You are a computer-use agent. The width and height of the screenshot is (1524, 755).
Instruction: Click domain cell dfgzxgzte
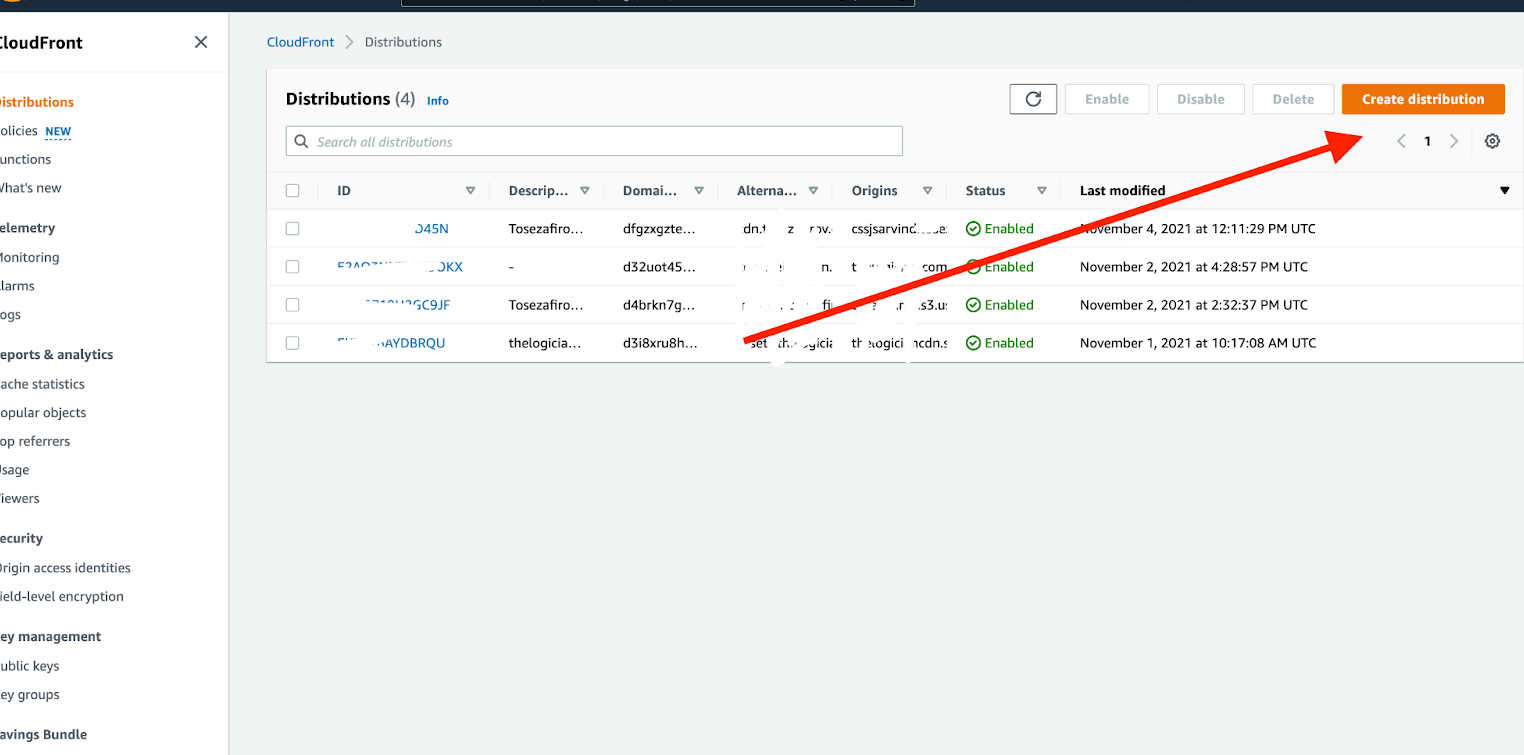658,228
